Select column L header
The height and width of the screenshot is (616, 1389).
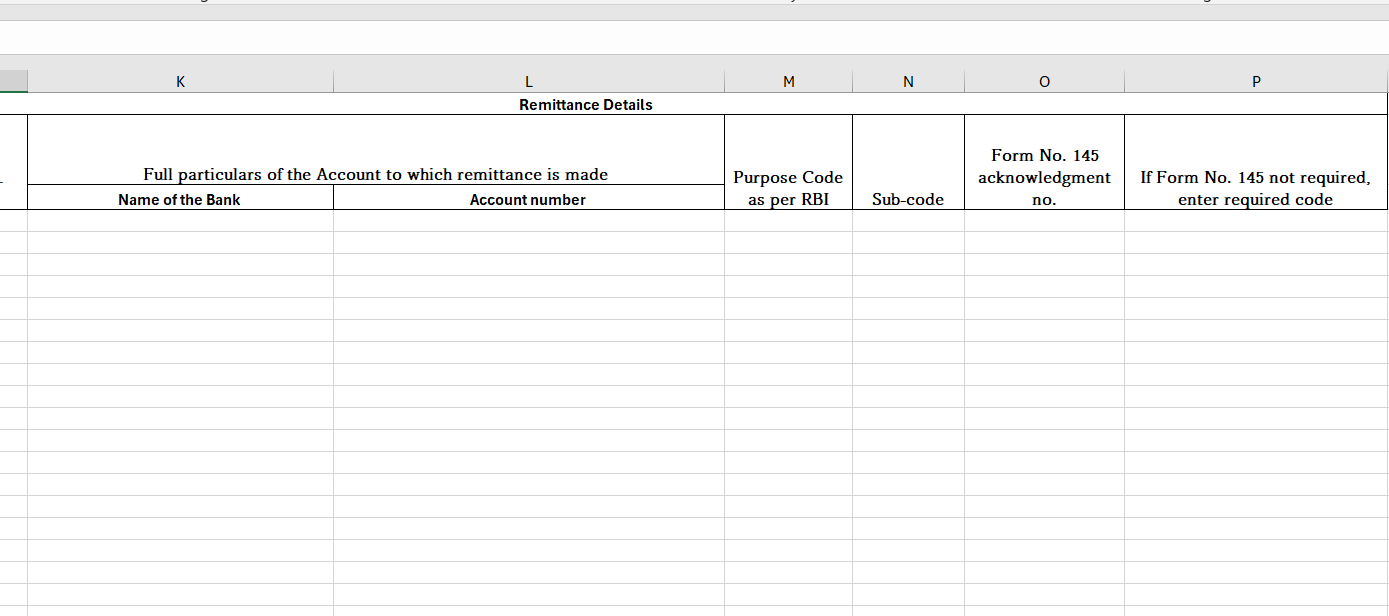click(529, 82)
